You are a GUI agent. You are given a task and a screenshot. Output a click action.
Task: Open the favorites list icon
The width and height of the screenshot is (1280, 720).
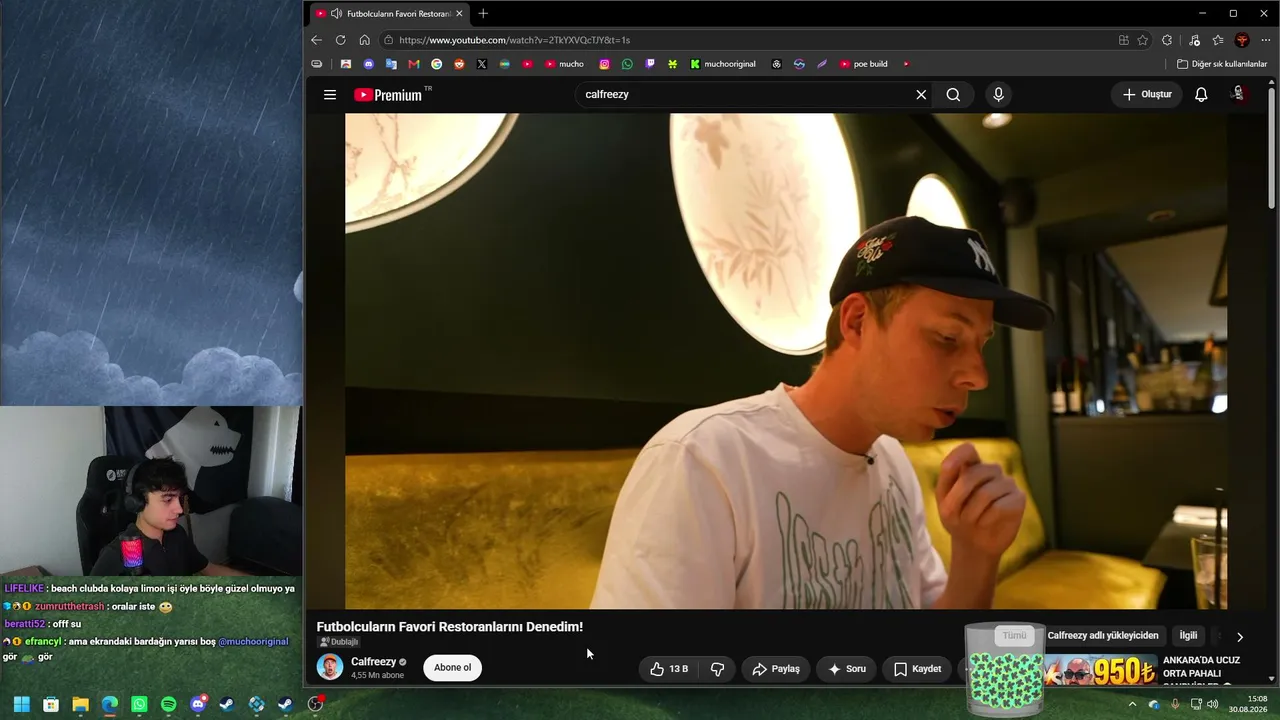click(x=1218, y=40)
